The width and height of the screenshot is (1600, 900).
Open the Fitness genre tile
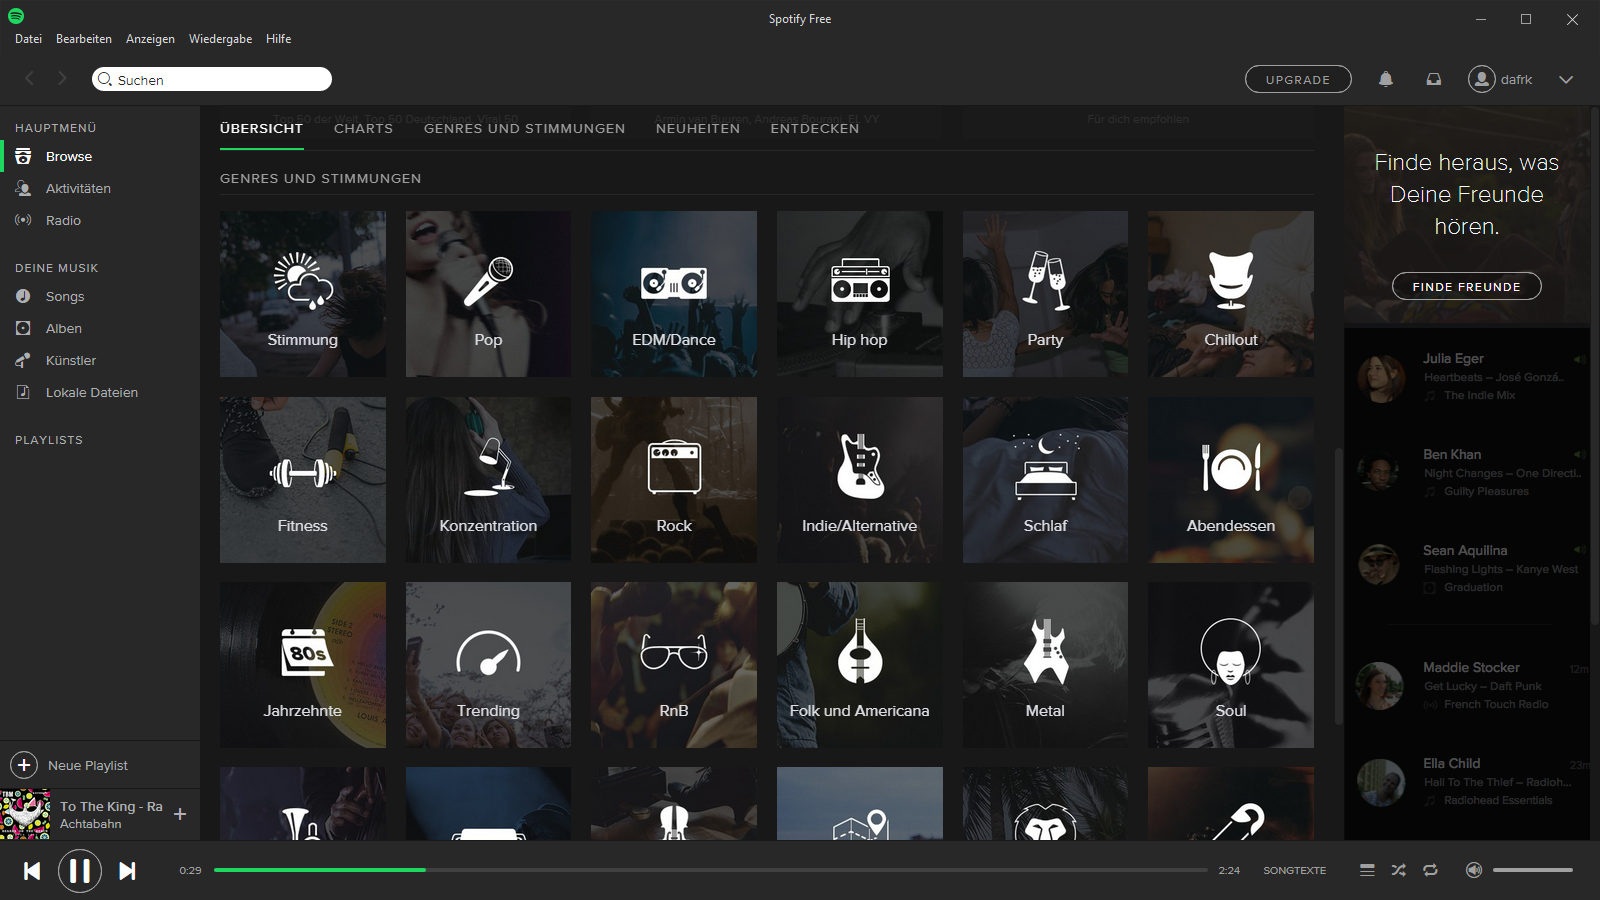(x=303, y=480)
